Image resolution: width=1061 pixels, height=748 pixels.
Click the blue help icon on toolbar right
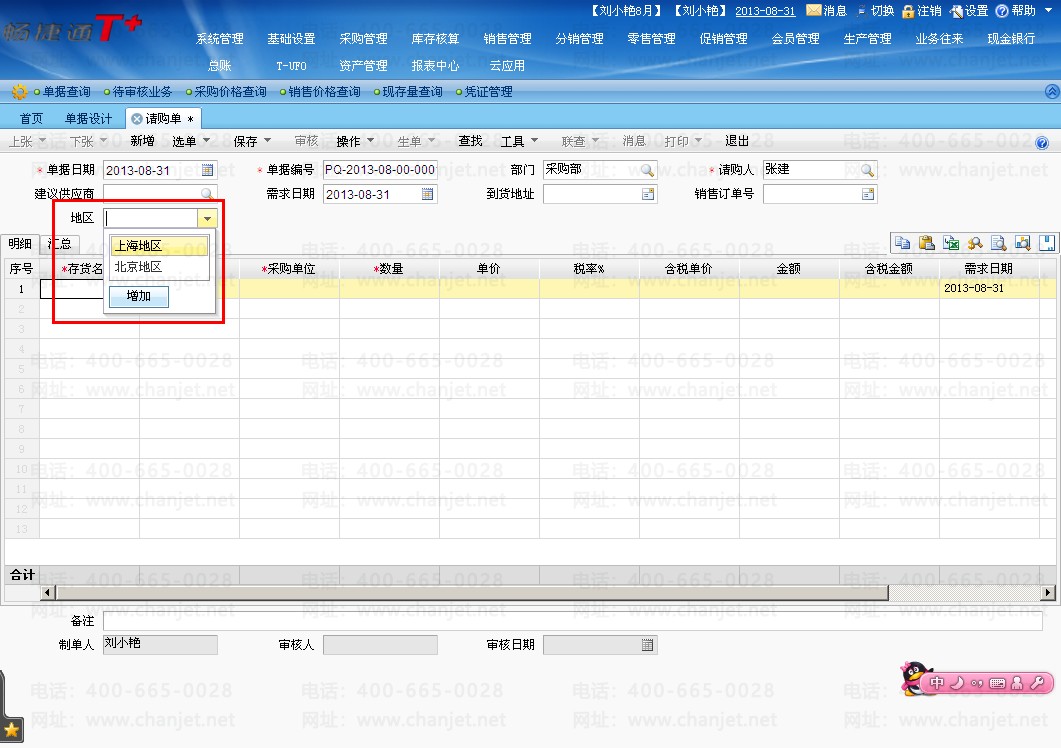(1042, 142)
